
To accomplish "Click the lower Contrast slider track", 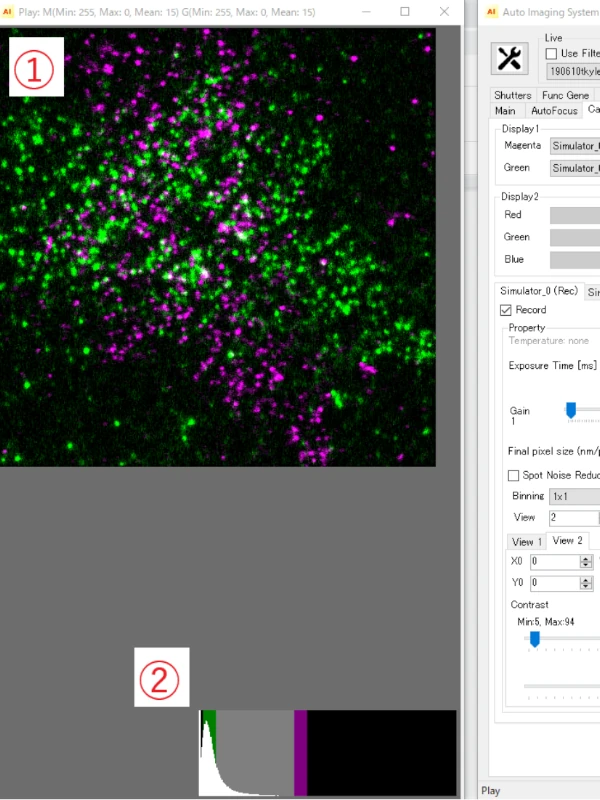I will pos(562,686).
